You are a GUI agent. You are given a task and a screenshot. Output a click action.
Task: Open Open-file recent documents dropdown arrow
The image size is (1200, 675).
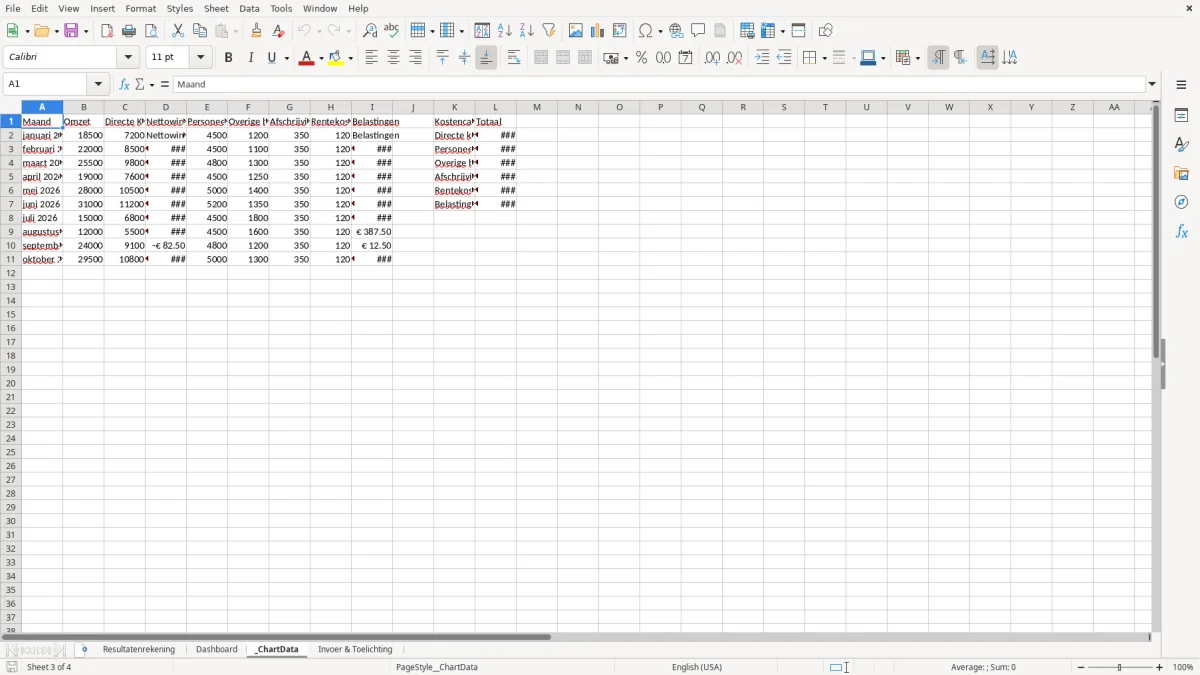click(x=55, y=31)
